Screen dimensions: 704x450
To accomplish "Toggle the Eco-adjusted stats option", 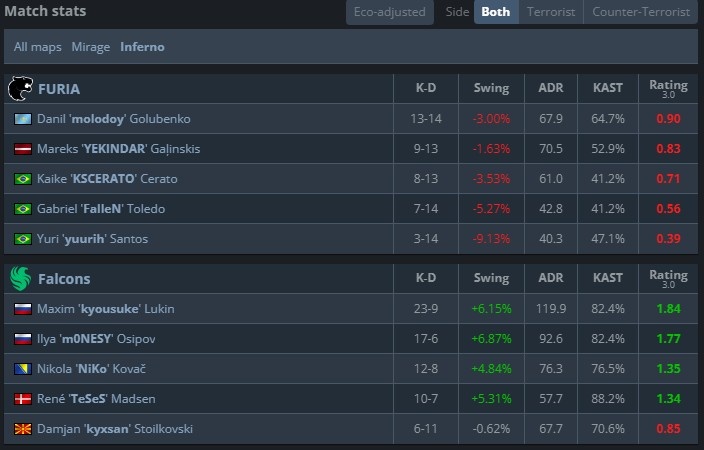I will click(x=390, y=12).
